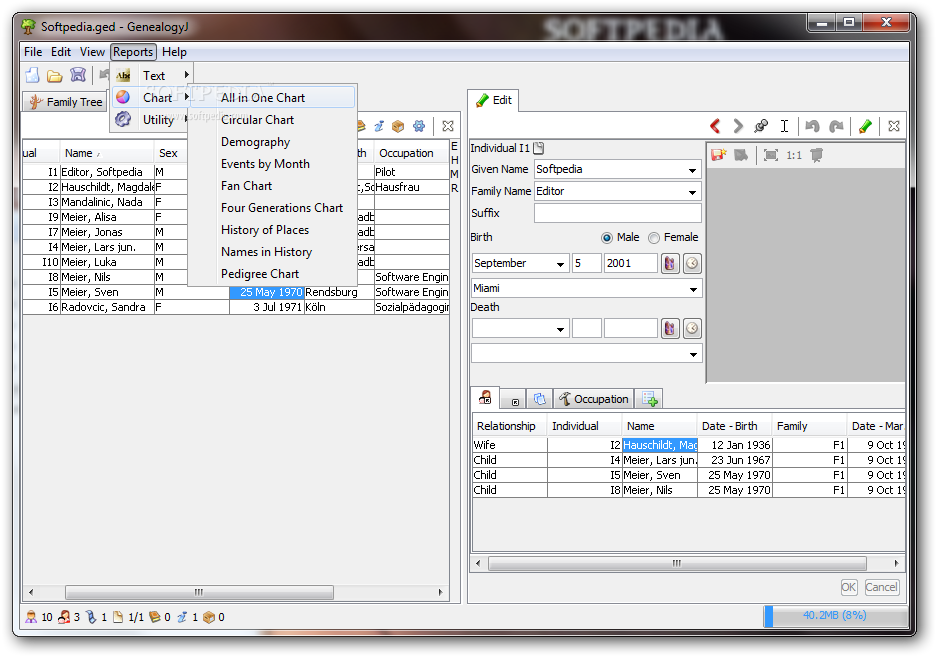
Task: Choose Pedigree Chart report
Action: (x=272, y=274)
